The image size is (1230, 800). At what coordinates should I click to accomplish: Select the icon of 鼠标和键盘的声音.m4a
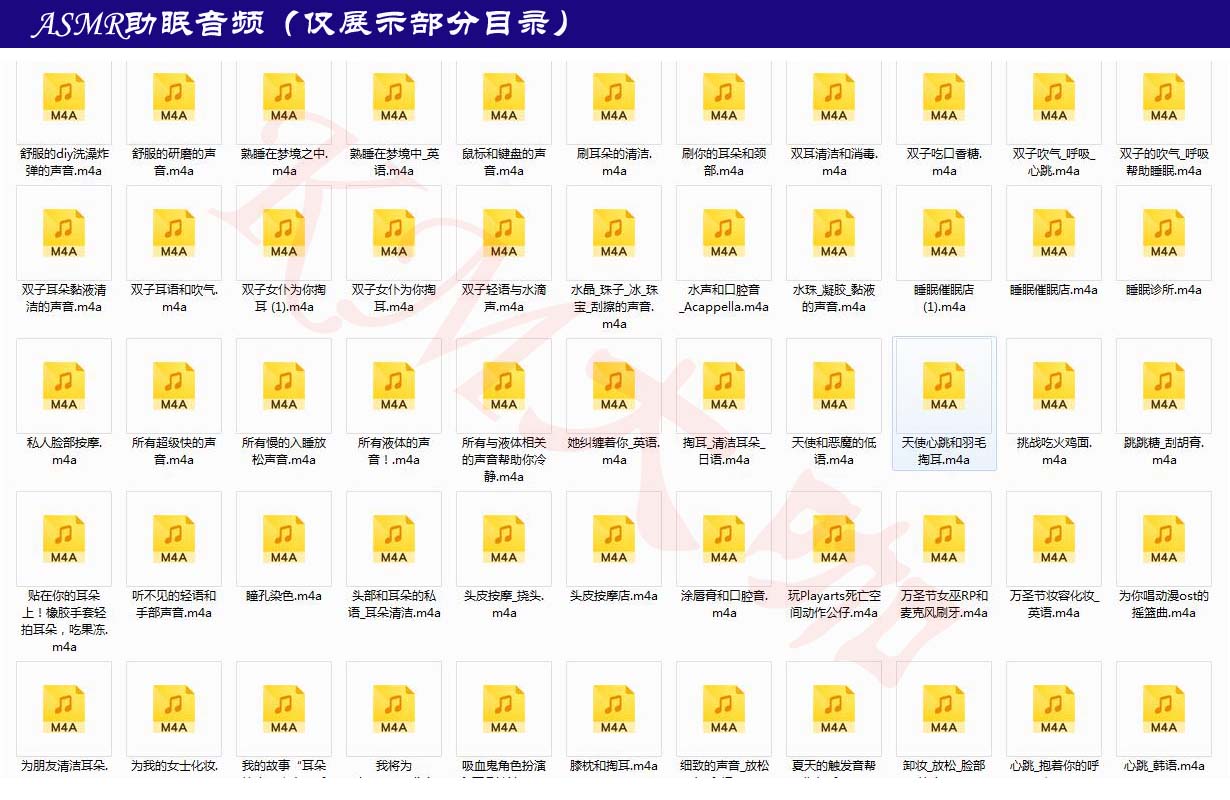pyautogui.click(x=504, y=98)
